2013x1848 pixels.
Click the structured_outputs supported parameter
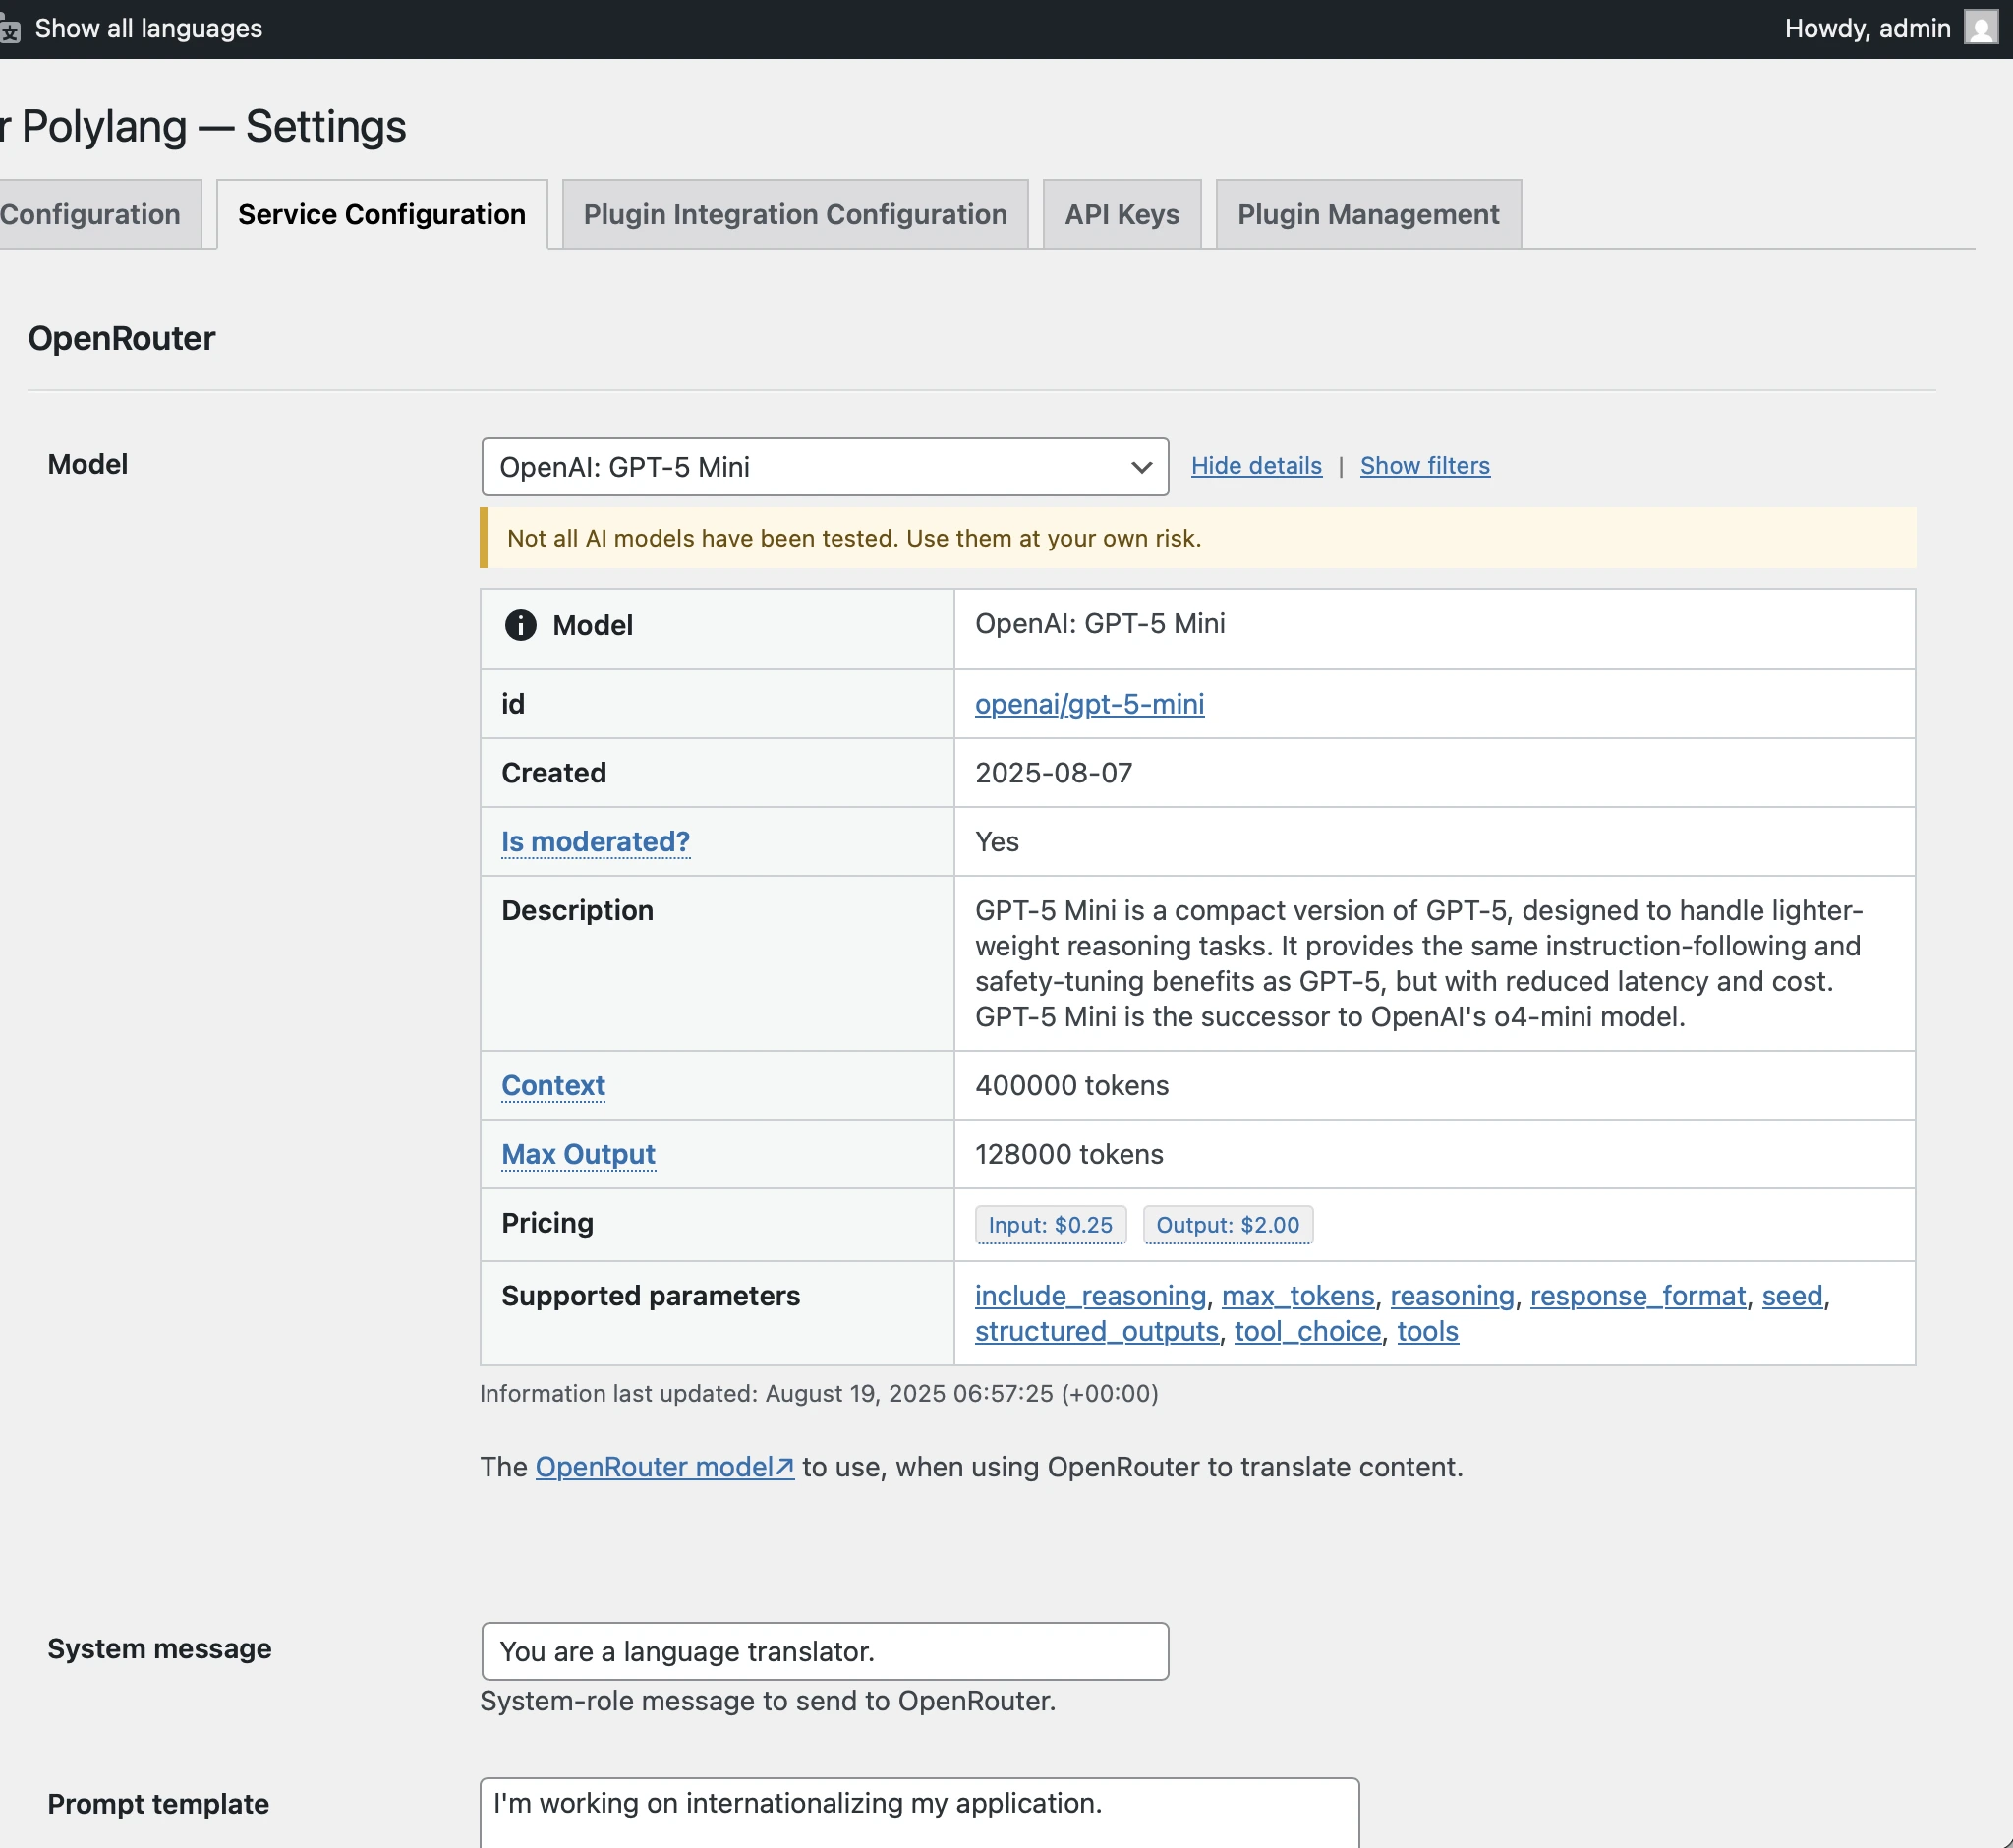1096,1332
